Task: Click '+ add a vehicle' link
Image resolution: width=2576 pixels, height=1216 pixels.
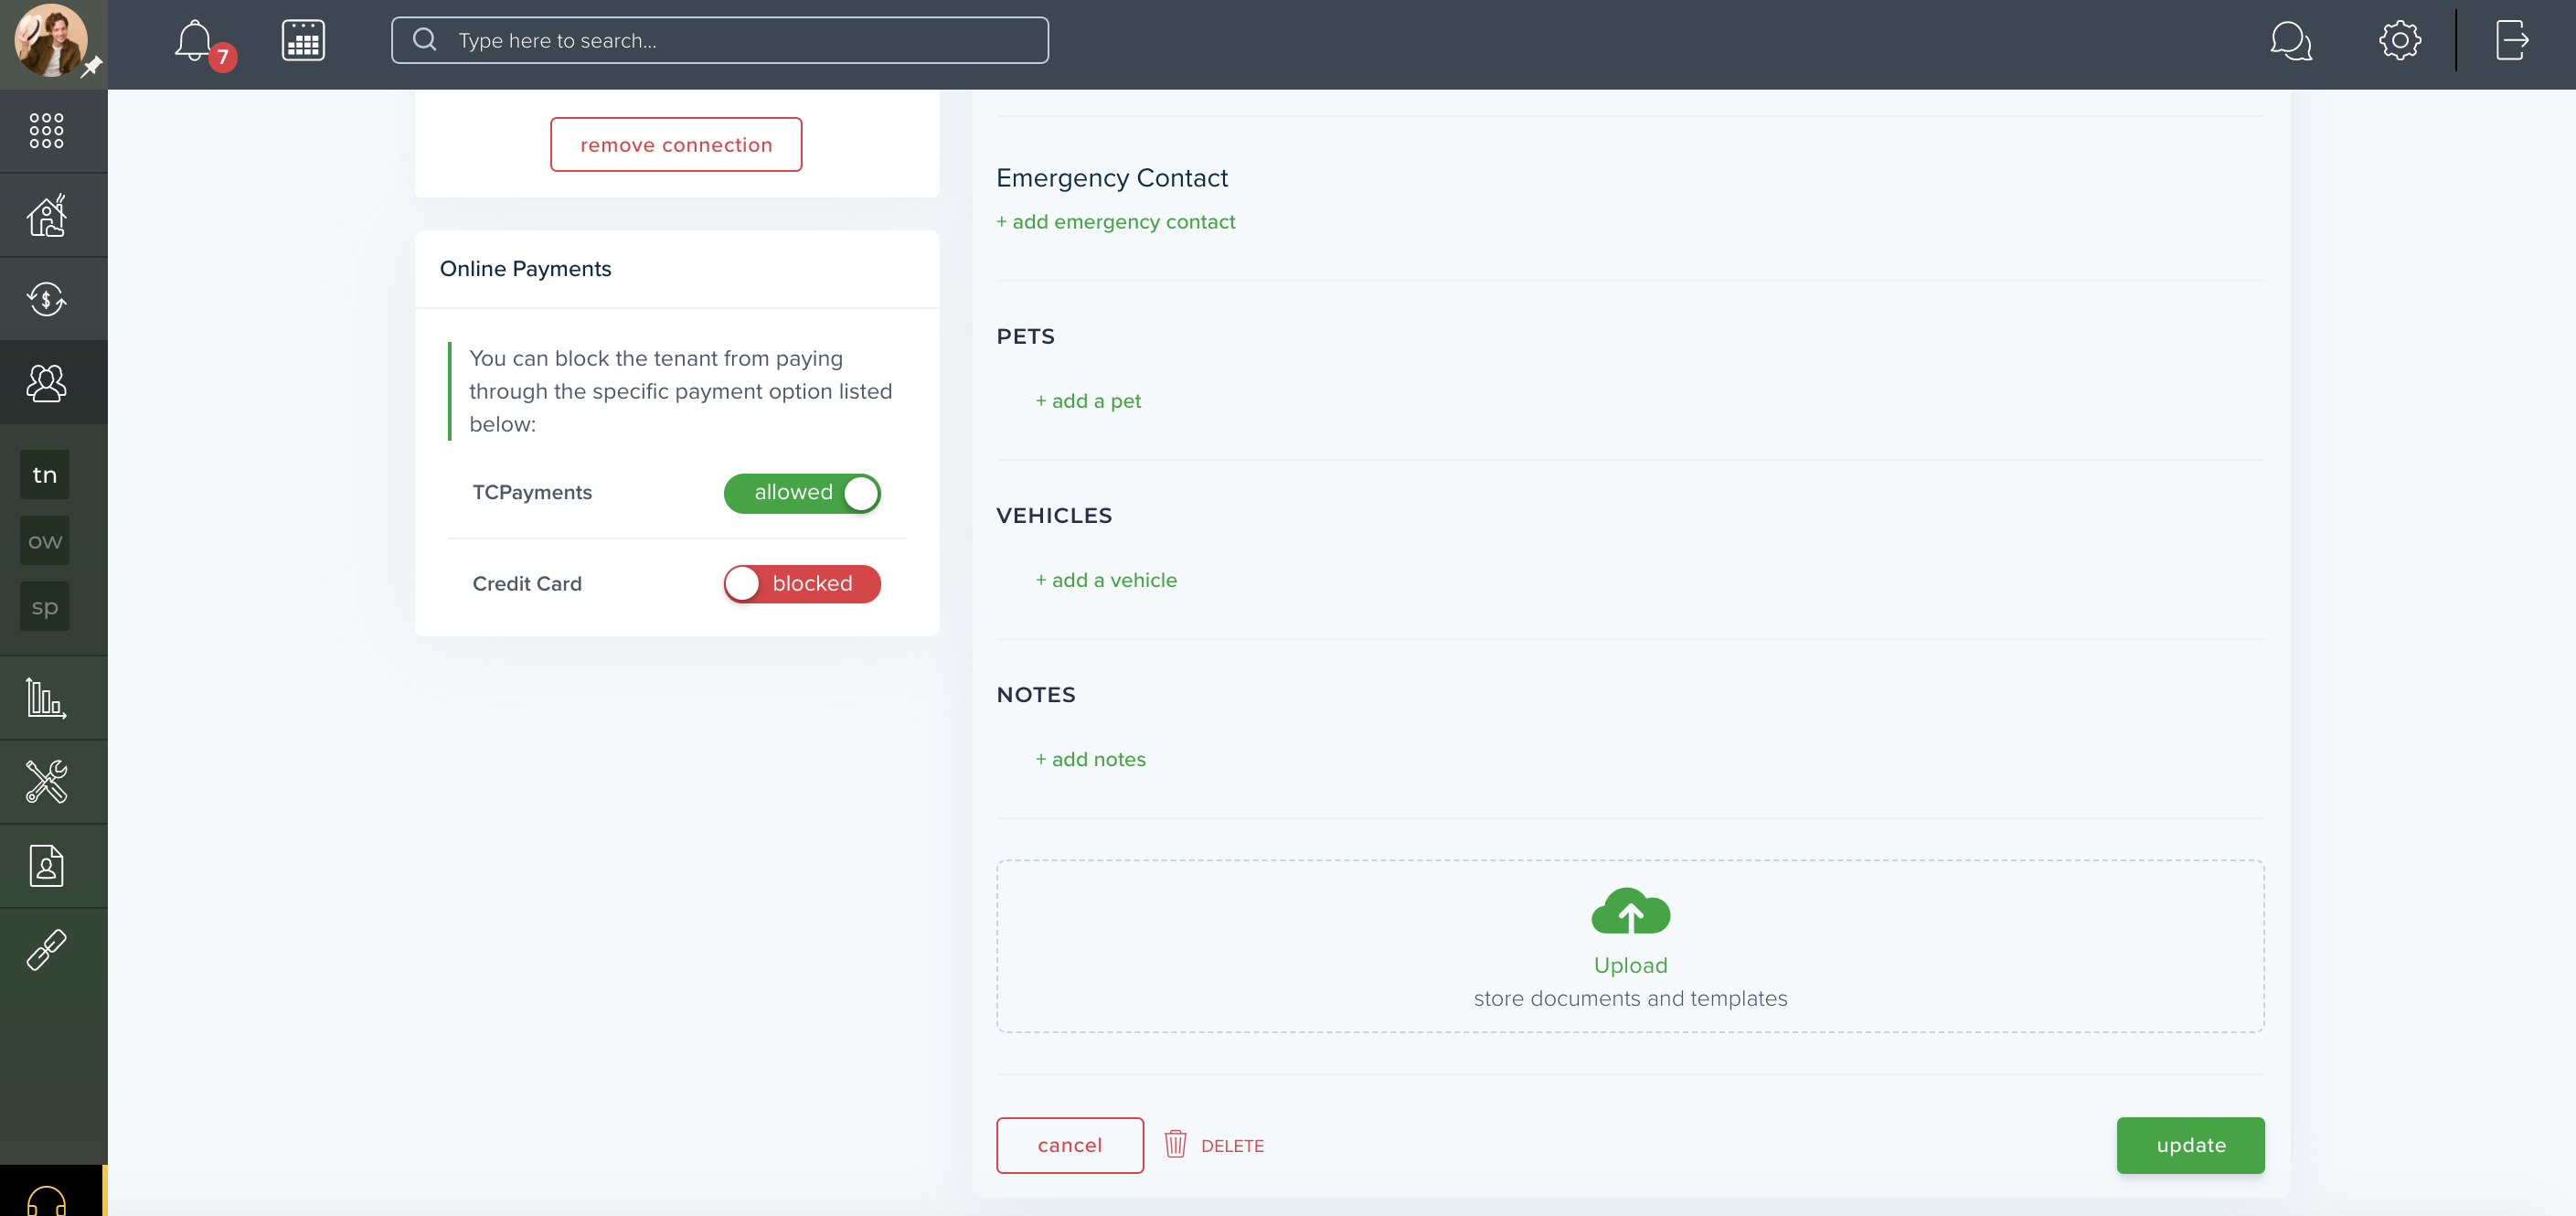Action: tap(1106, 580)
